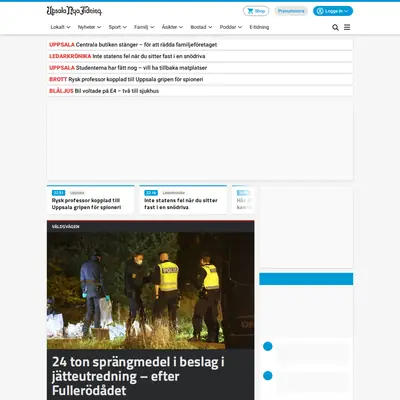Open BLÅLJUS headline 'Bil voltade på E4'
This screenshot has height=400, width=400.
point(200,91)
